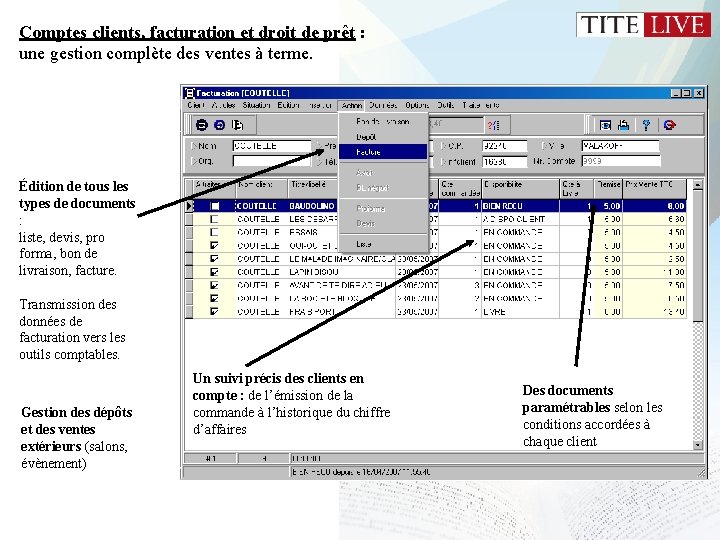Select the LIVRE availability cell
Viewport: 720px width, 540px height.
tap(521, 311)
